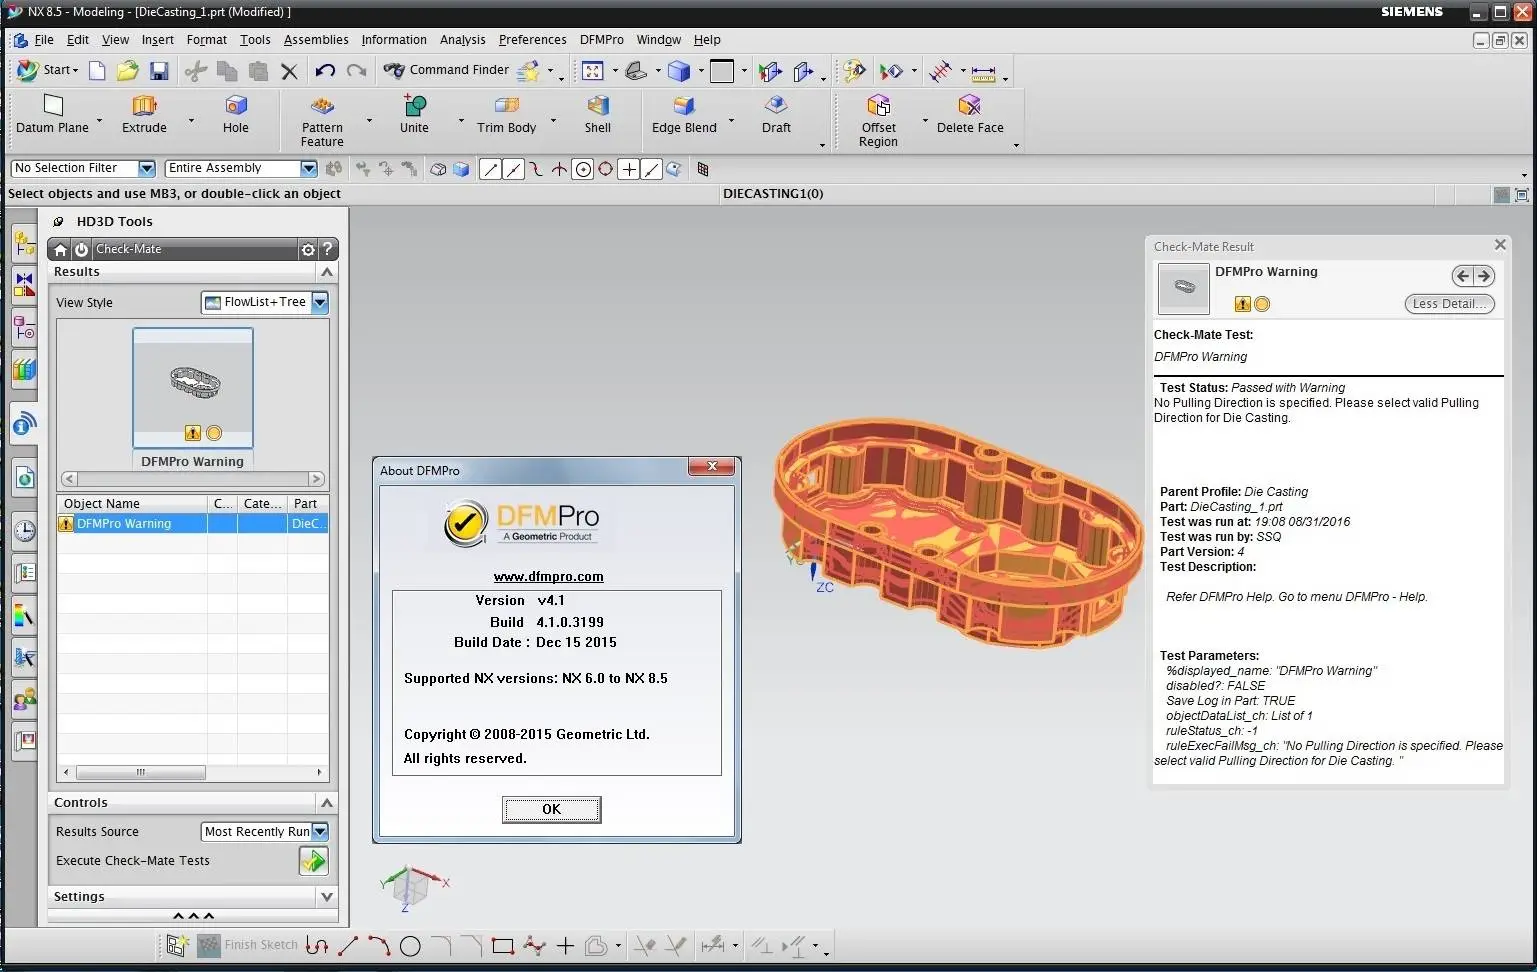The height and width of the screenshot is (972, 1537).
Task: Select the circle sketch tool at bottom
Action: click(x=410, y=946)
